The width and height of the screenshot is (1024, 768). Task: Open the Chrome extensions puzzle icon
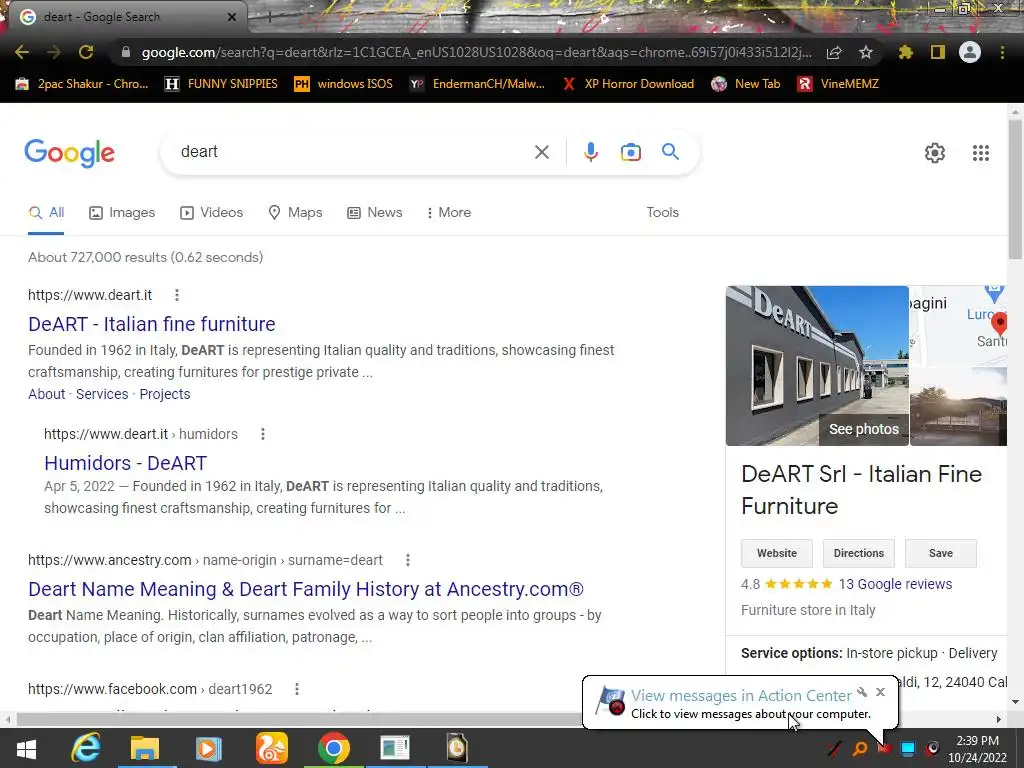[x=905, y=52]
